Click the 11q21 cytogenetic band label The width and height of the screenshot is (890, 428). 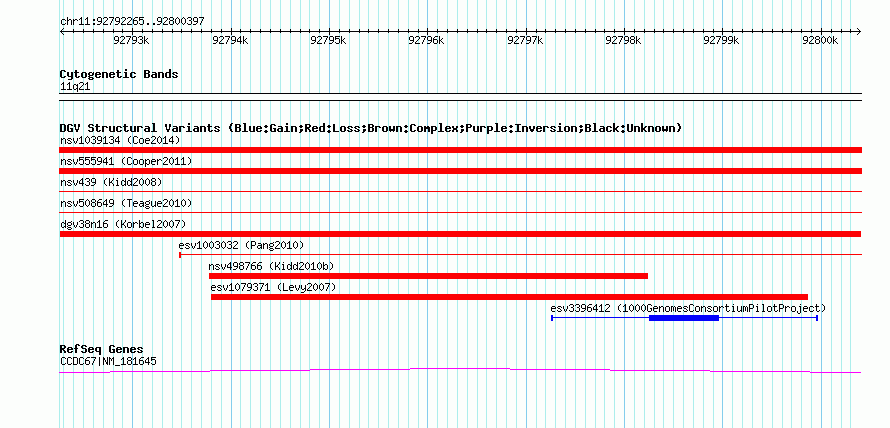click(x=75, y=87)
